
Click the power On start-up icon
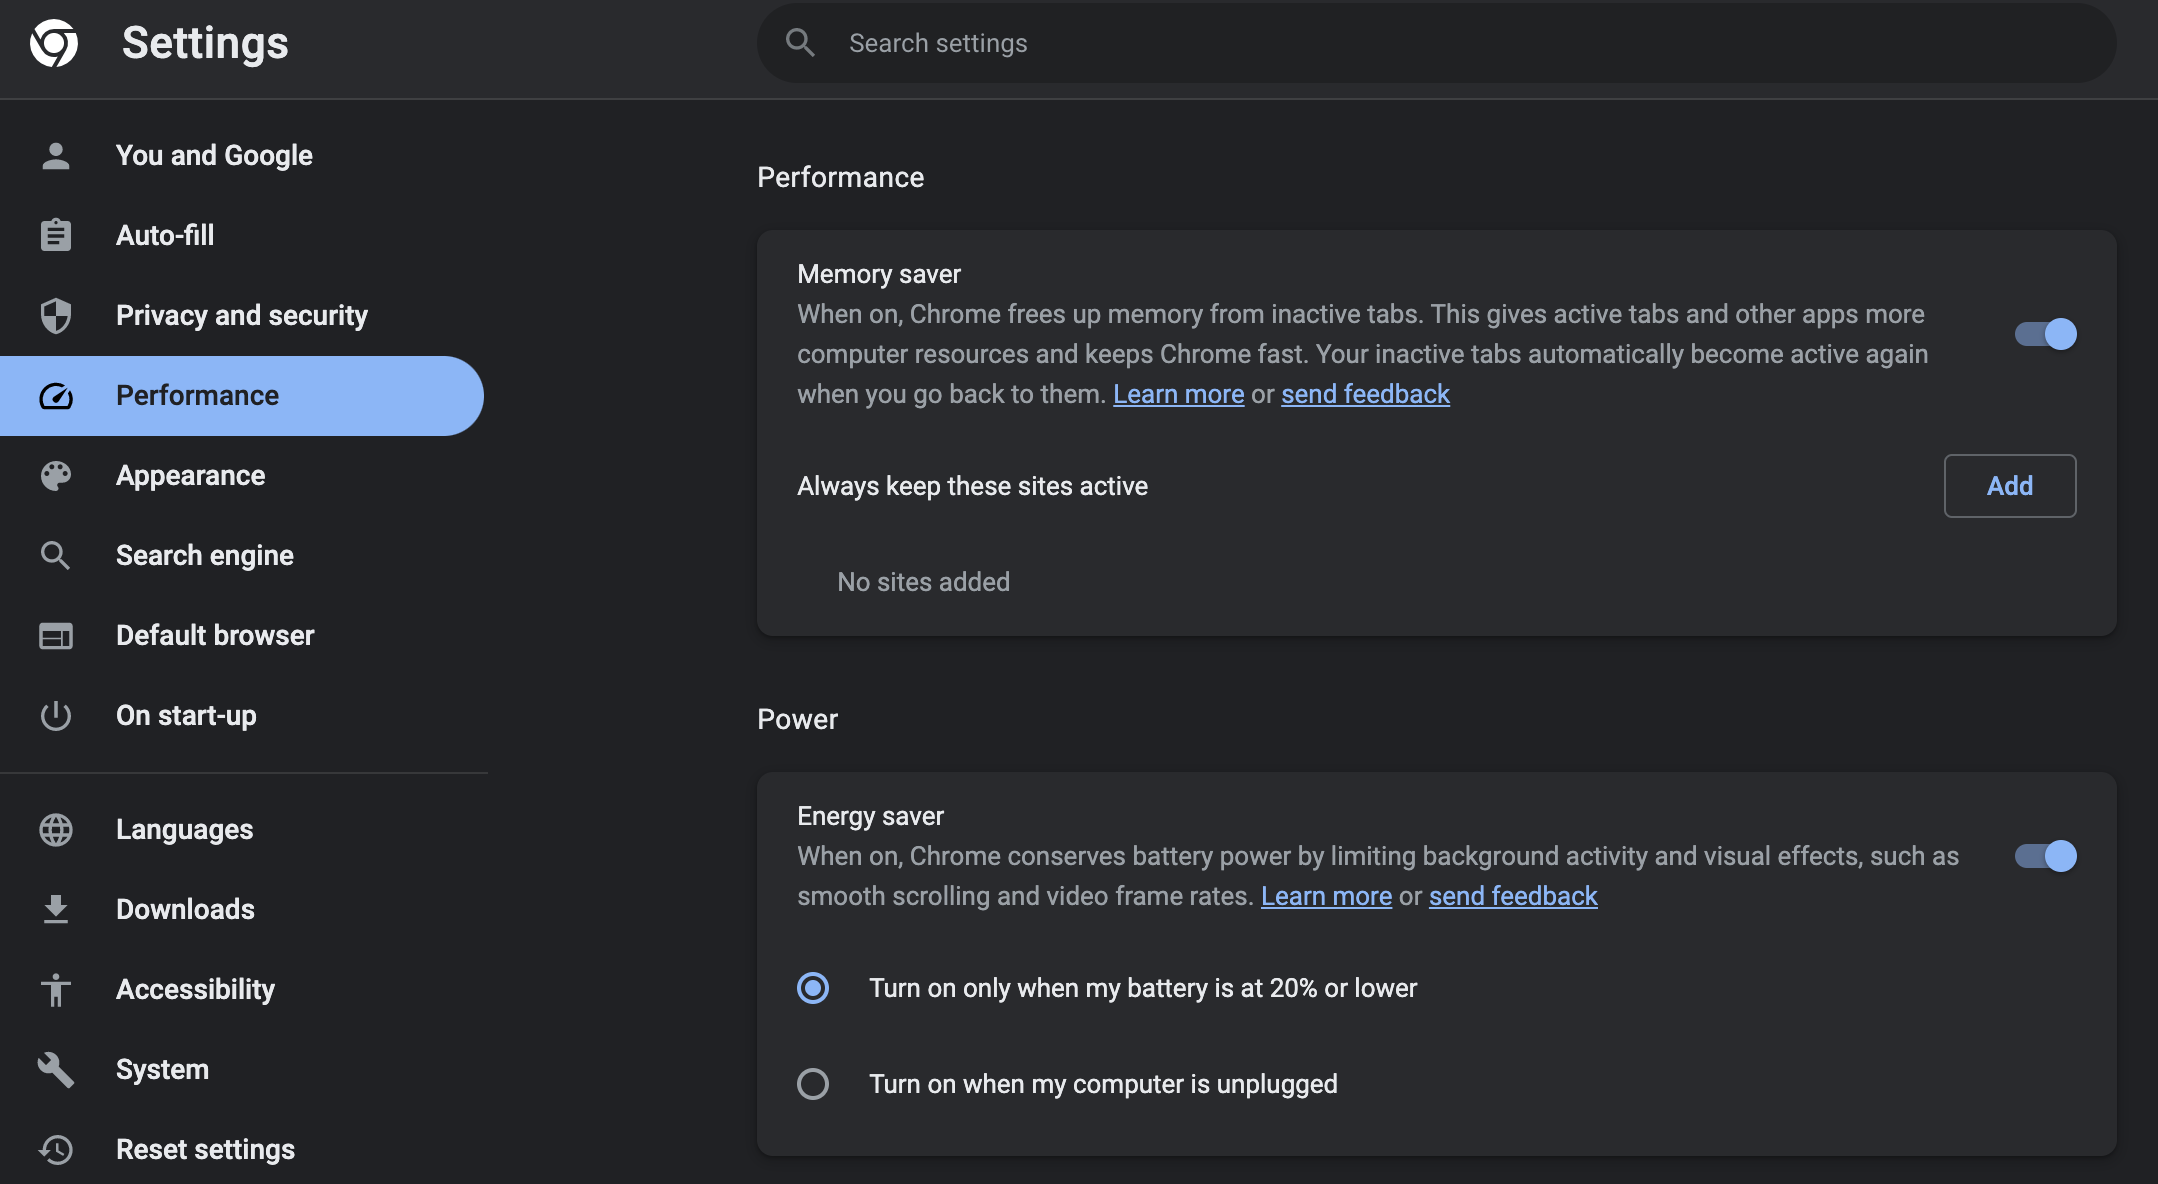pyautogui.click(x=56, y=715)
